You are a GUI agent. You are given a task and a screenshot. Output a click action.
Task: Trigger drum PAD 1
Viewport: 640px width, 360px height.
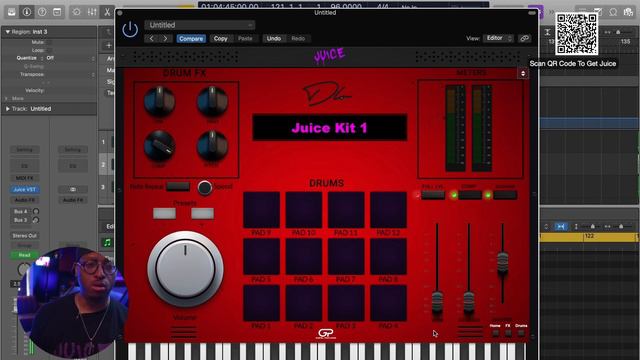coord(261,303)
